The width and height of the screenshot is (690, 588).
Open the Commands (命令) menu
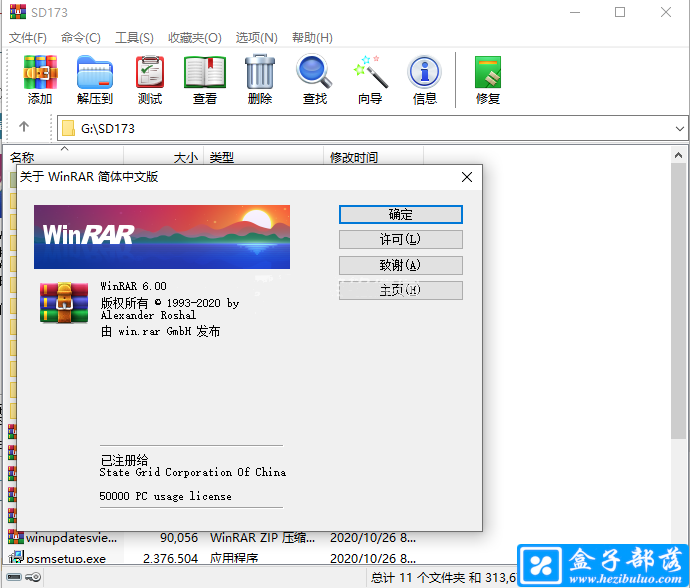coord(81,38)
